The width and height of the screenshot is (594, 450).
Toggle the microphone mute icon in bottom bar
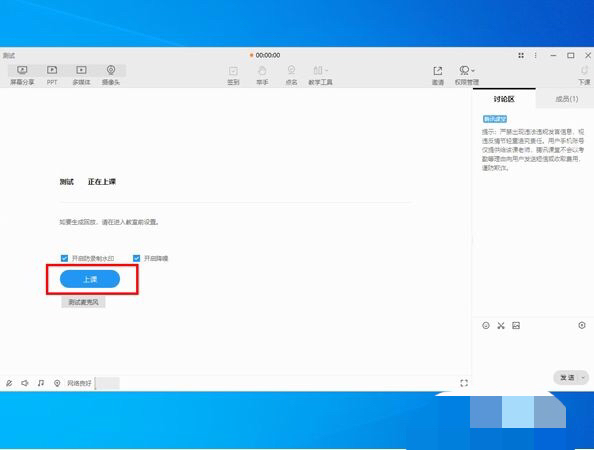[9, 383]
